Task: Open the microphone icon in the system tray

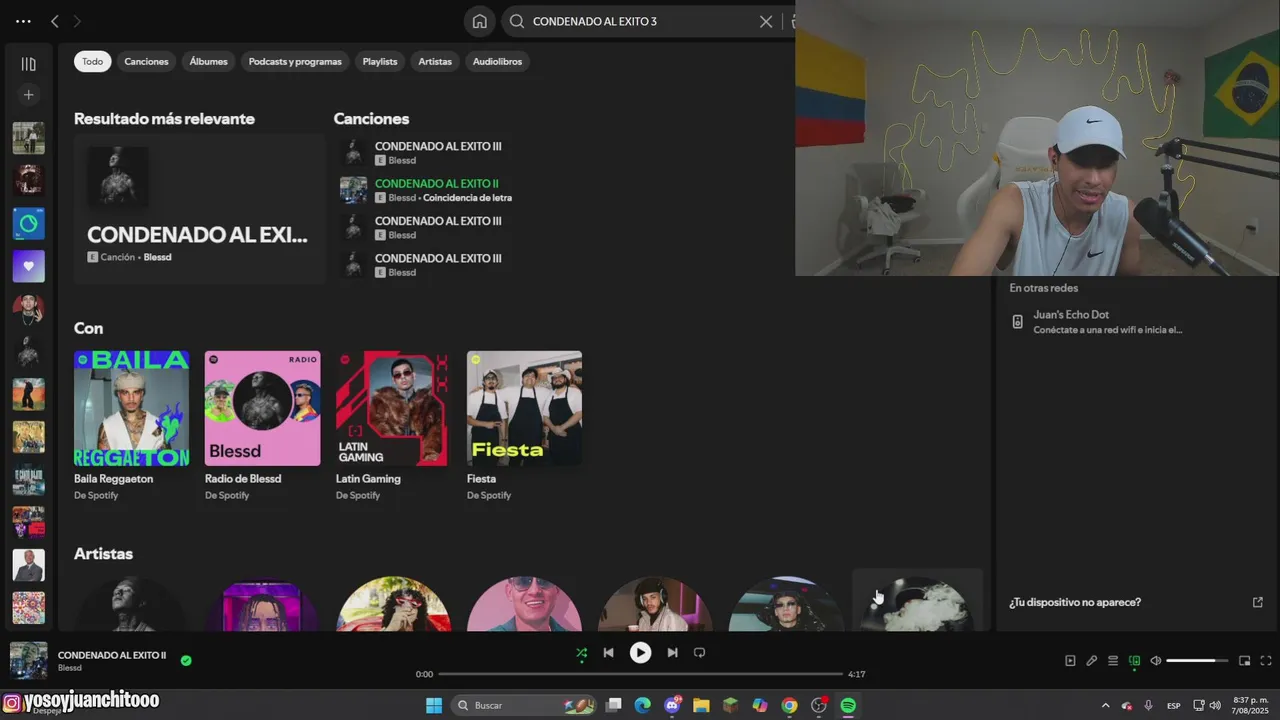Action: click(x=1148, y=706)
